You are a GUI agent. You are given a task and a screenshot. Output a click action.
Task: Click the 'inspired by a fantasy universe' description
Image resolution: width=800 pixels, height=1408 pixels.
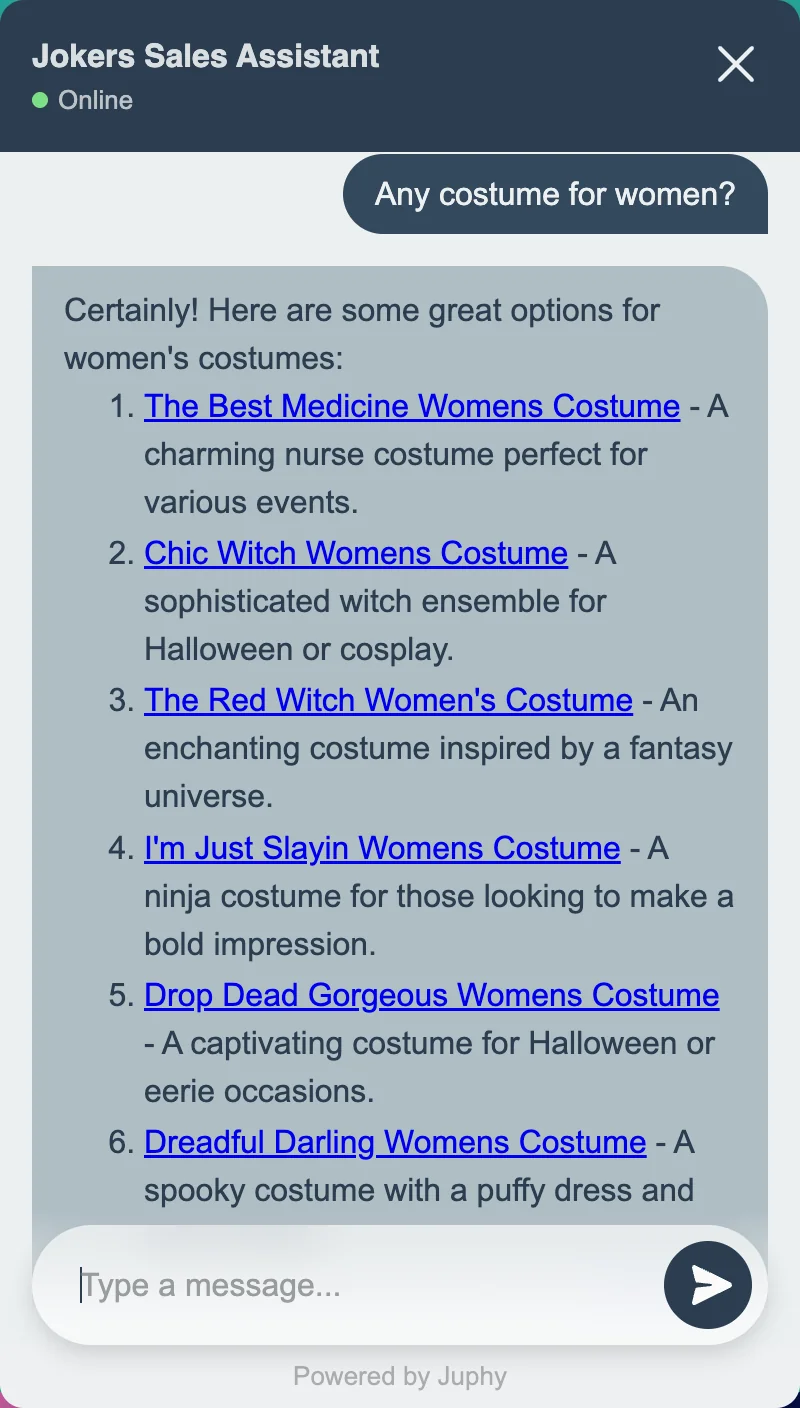click(x=437, y=749)
